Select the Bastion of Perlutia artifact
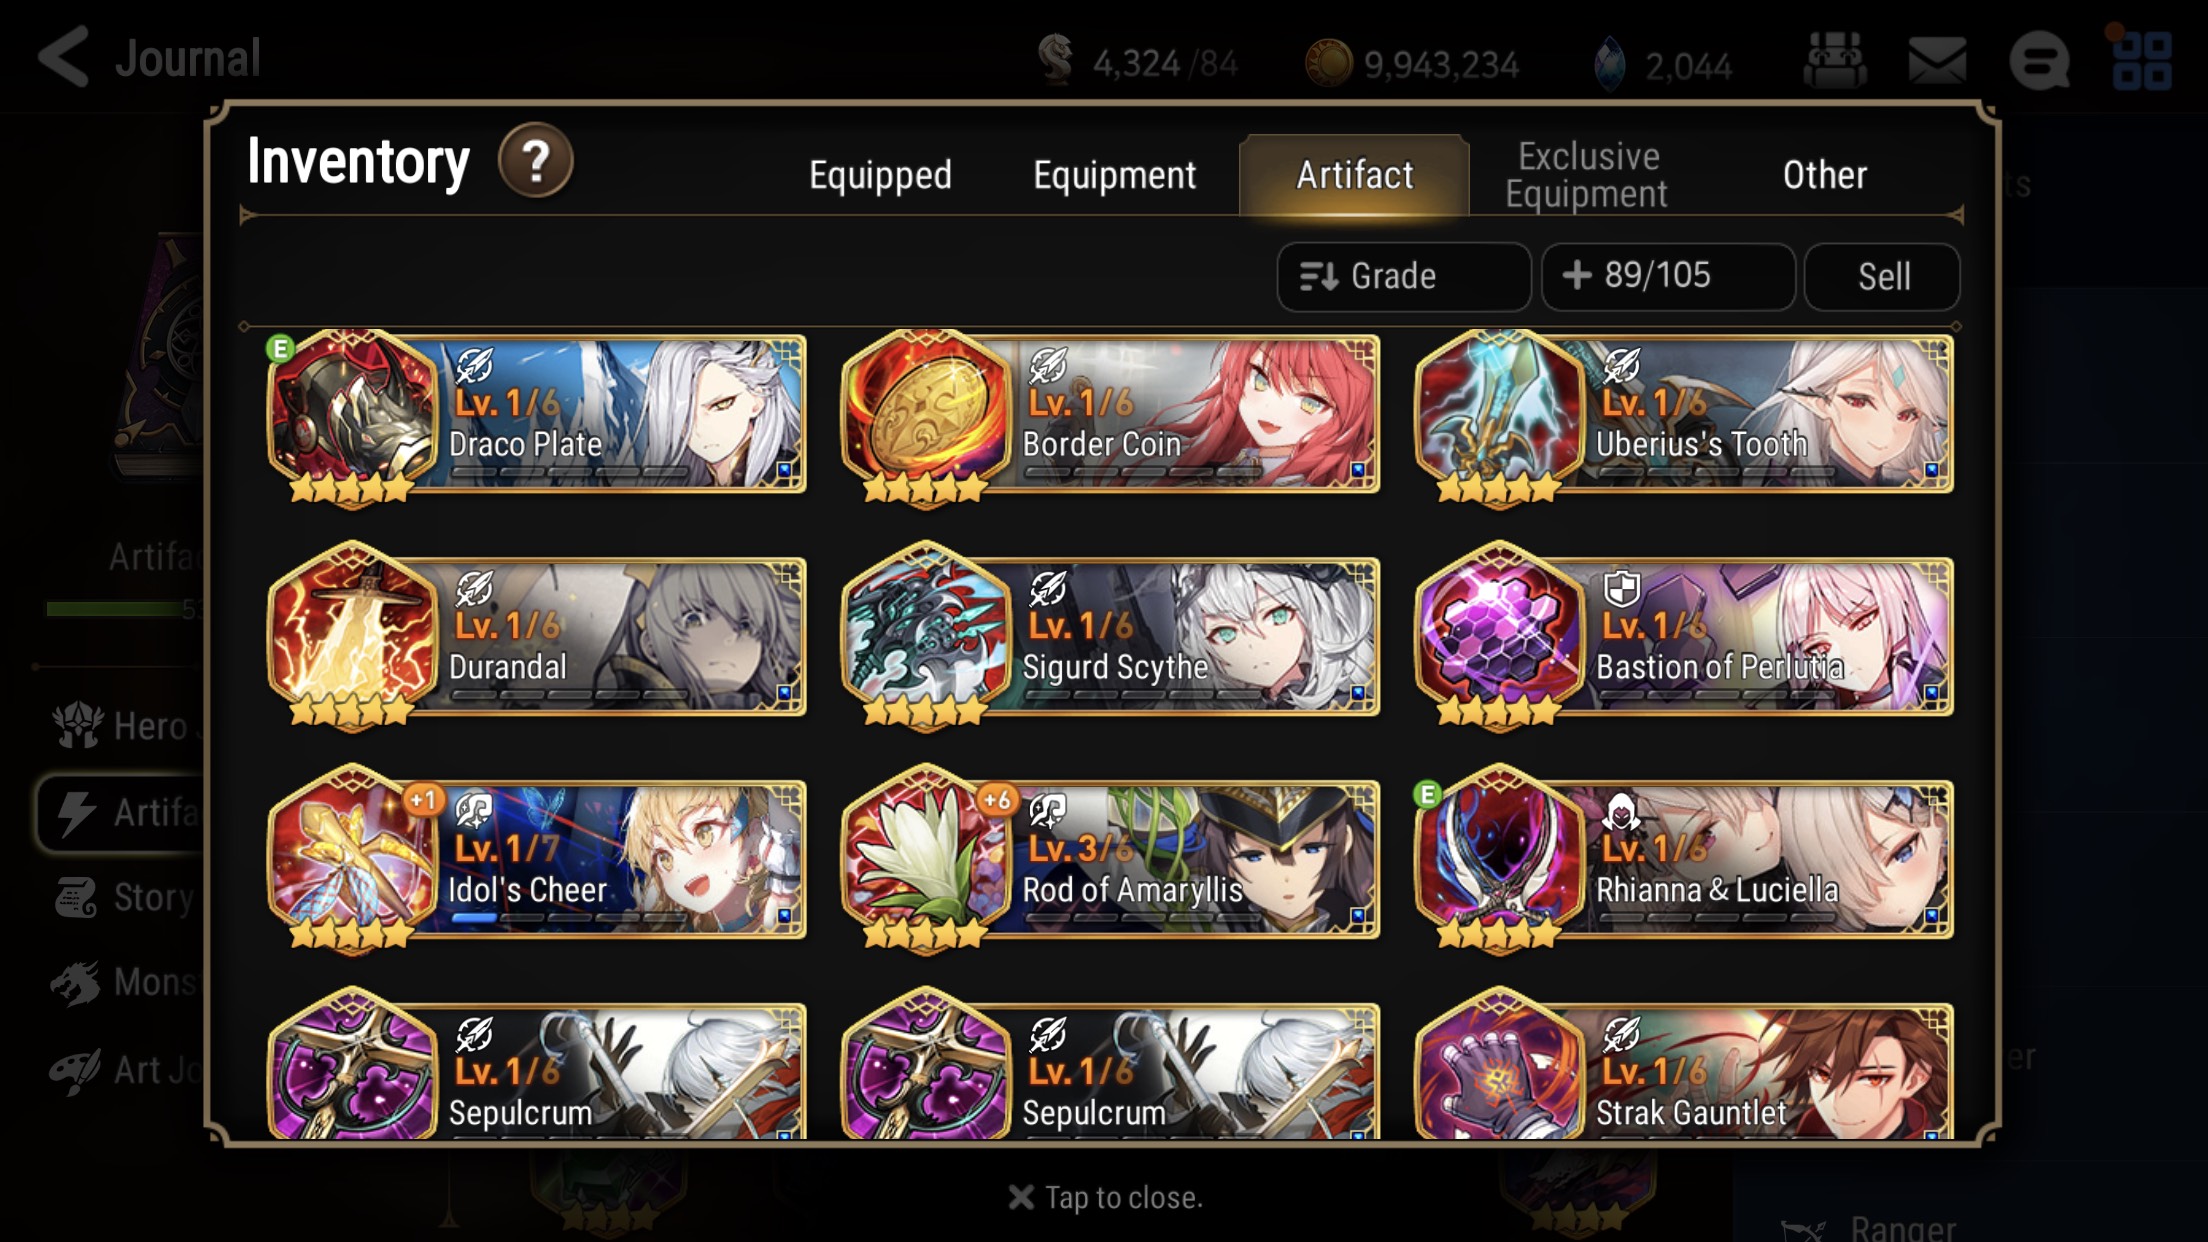This screenshot has height=1242, width=2208. click(1683, 637)
